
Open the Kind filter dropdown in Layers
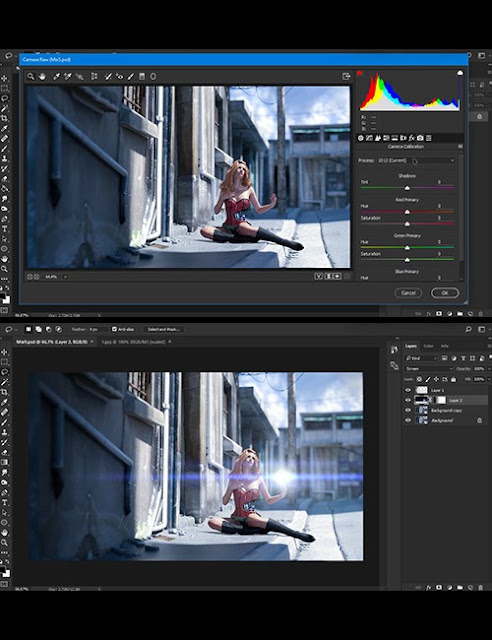pyautogui.click(x=421, y=358)
